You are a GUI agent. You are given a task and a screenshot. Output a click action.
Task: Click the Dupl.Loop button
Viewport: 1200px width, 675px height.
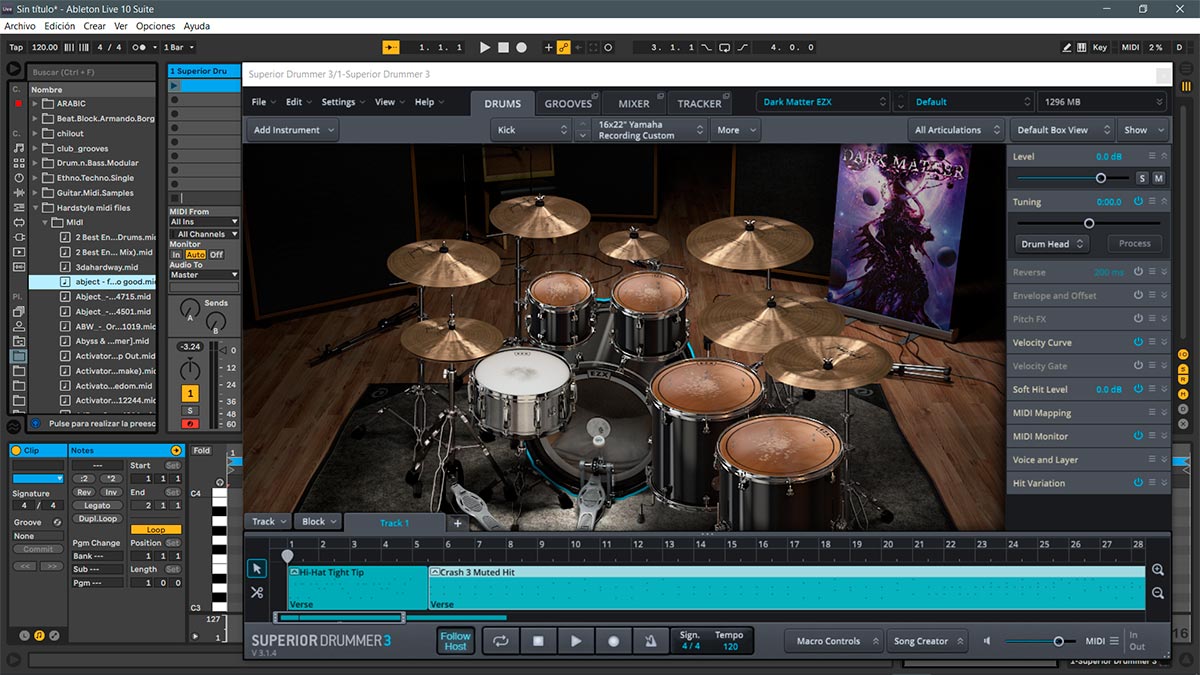coord(97,519)
